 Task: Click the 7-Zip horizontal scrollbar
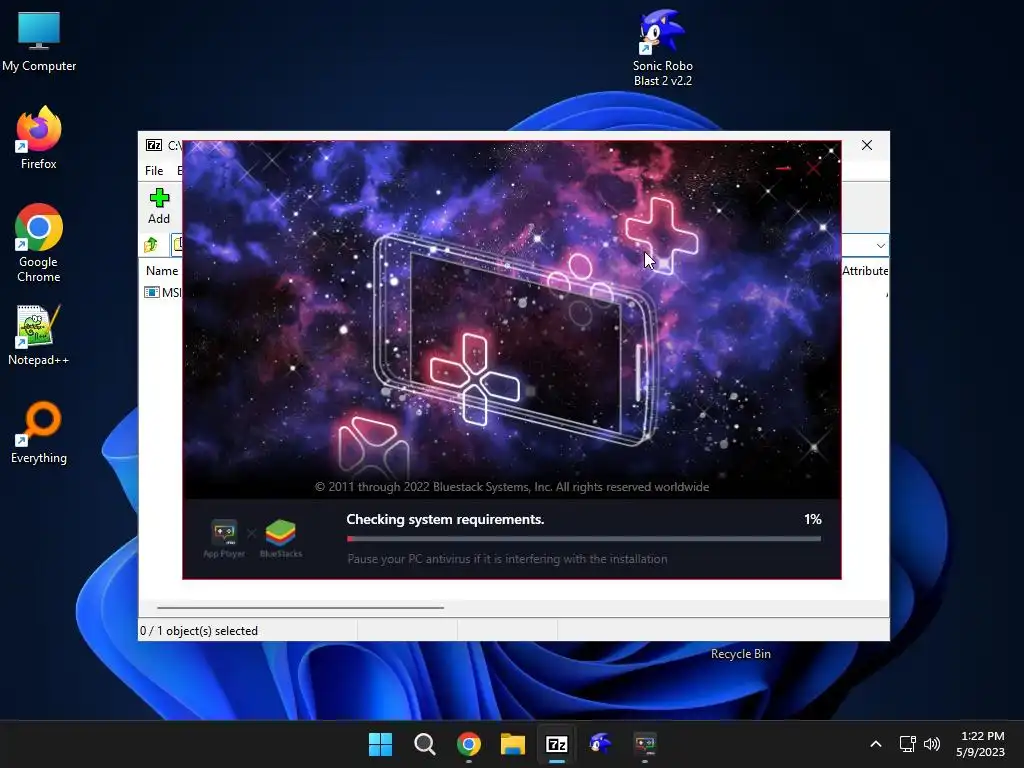[300, 607]
